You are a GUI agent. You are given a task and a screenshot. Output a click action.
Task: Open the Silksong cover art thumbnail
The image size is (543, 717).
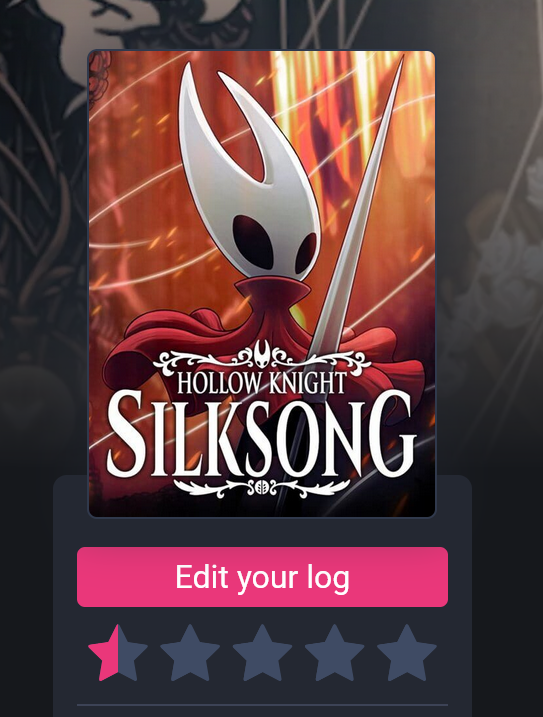click(x=262, y=284)
